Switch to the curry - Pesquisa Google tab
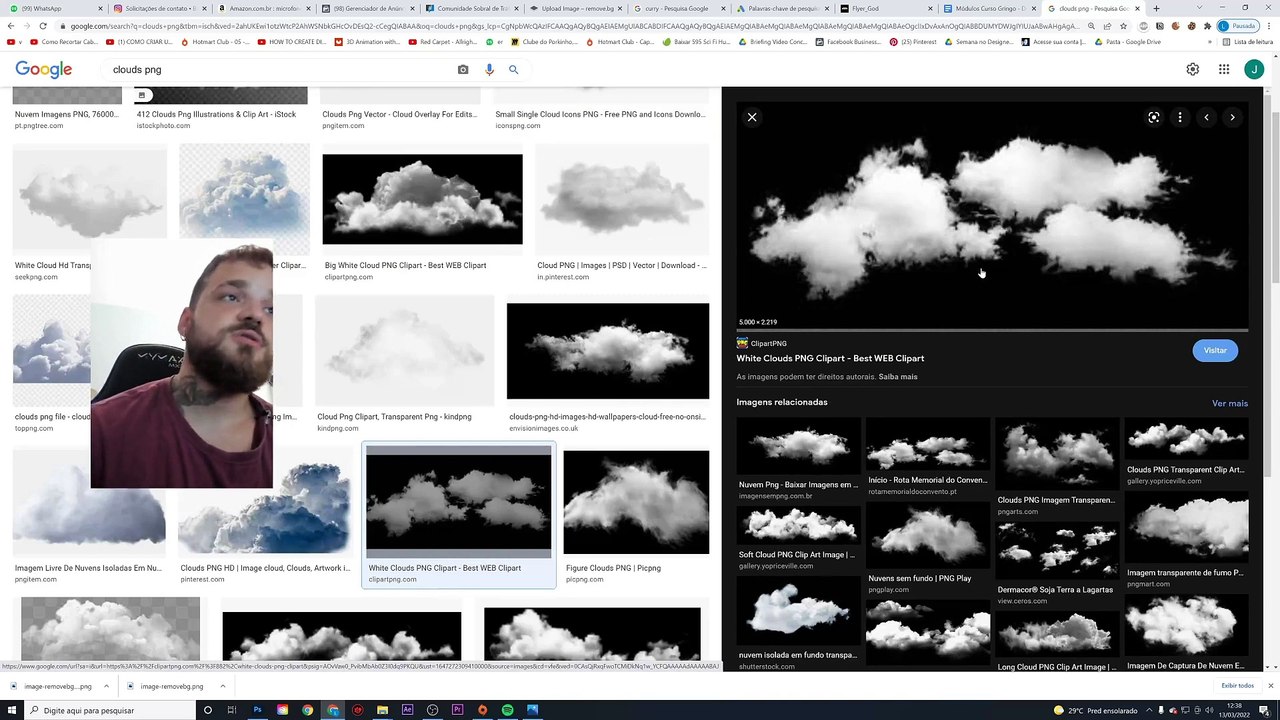Viewport: 1280px width, 720px height. point(678,8)
